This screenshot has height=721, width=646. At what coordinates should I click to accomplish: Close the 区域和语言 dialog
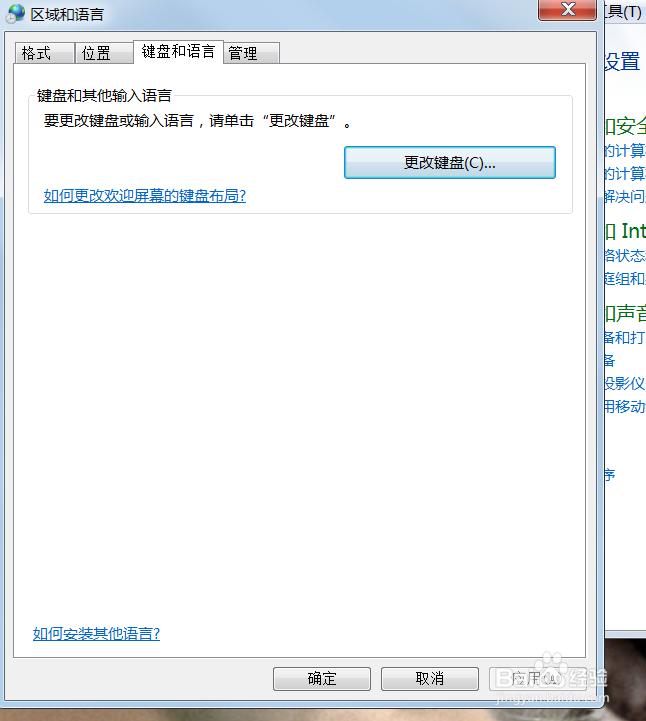[x=567, y=9]
